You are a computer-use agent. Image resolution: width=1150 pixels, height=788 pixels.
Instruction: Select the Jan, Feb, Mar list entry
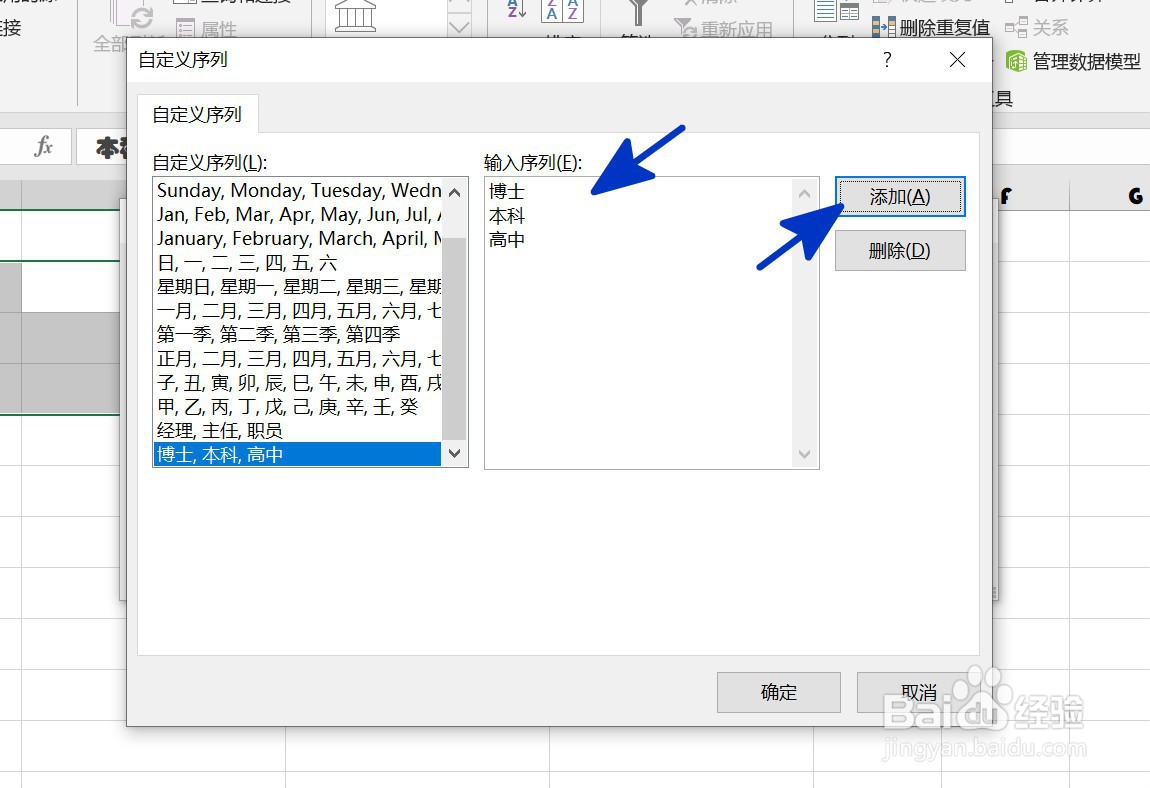pyautogui.click(x=298, y=215)
